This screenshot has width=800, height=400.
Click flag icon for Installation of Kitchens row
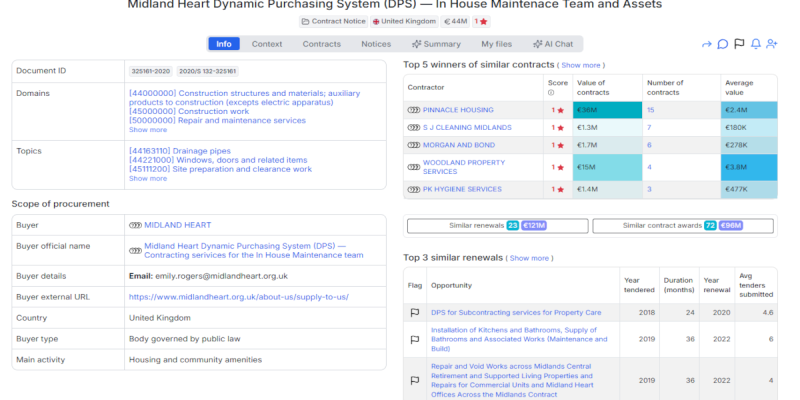point(415,339)
